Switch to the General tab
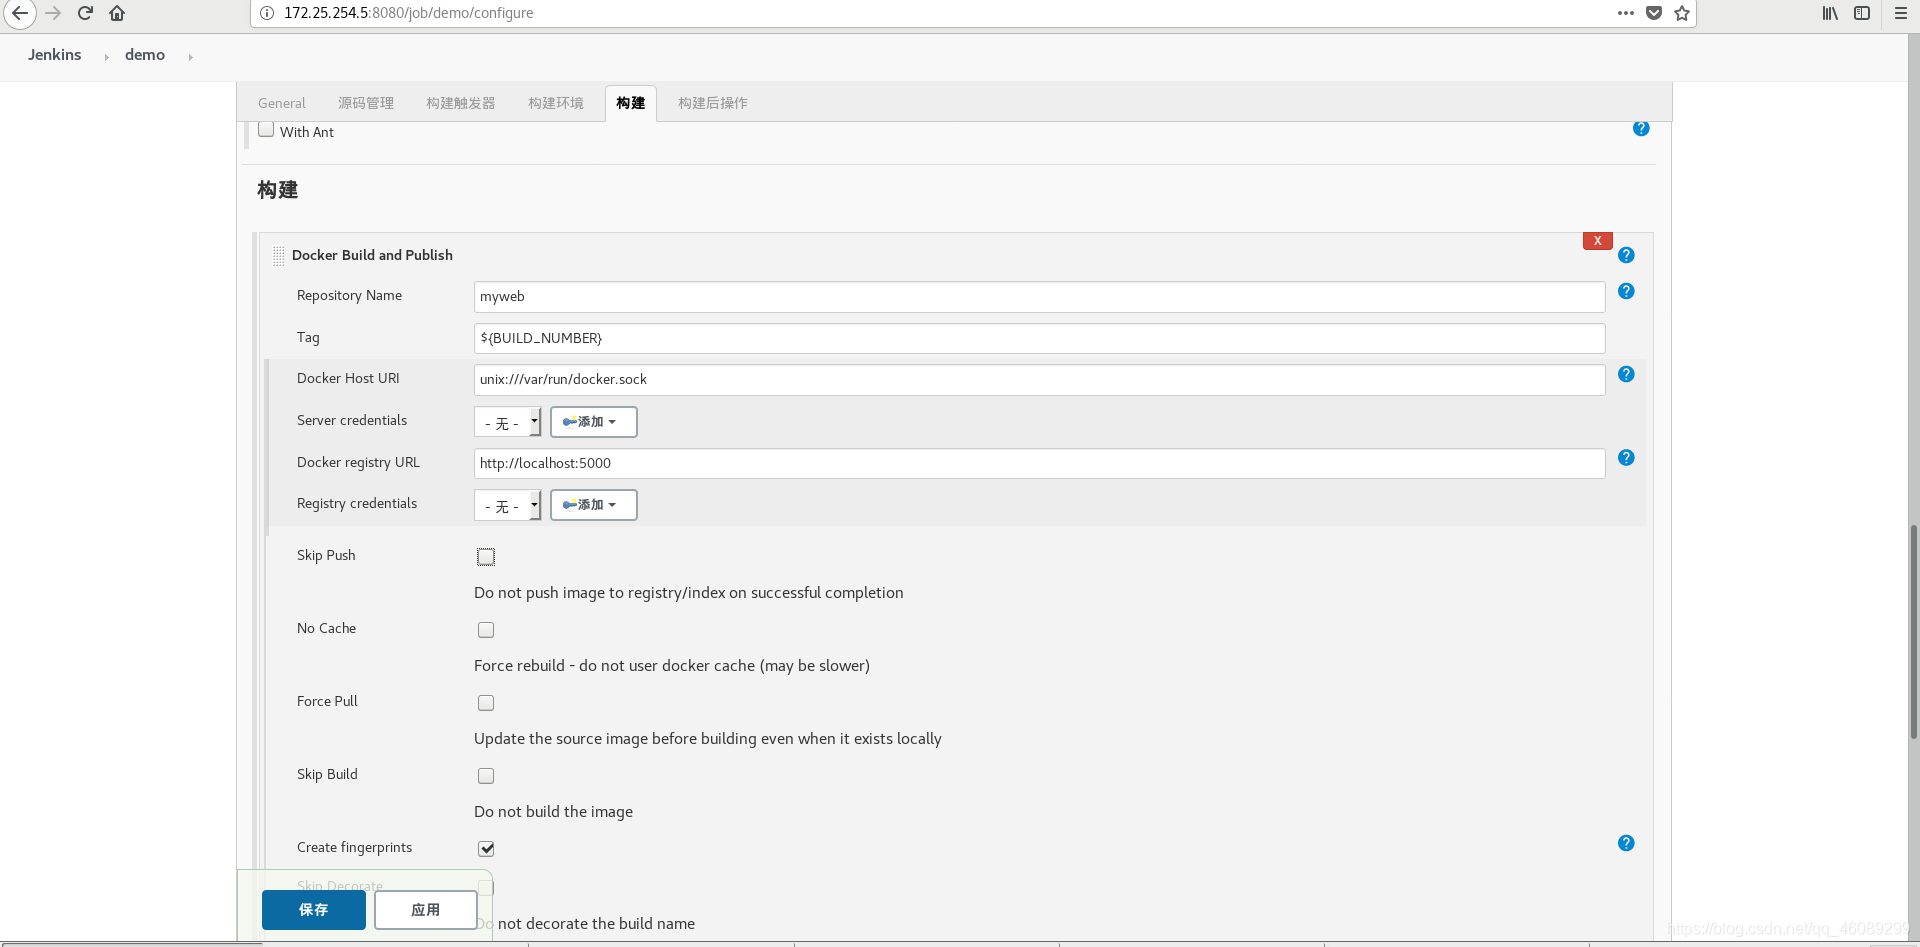Viewport: 1920px width, 947px height. (x=282, y=103)
